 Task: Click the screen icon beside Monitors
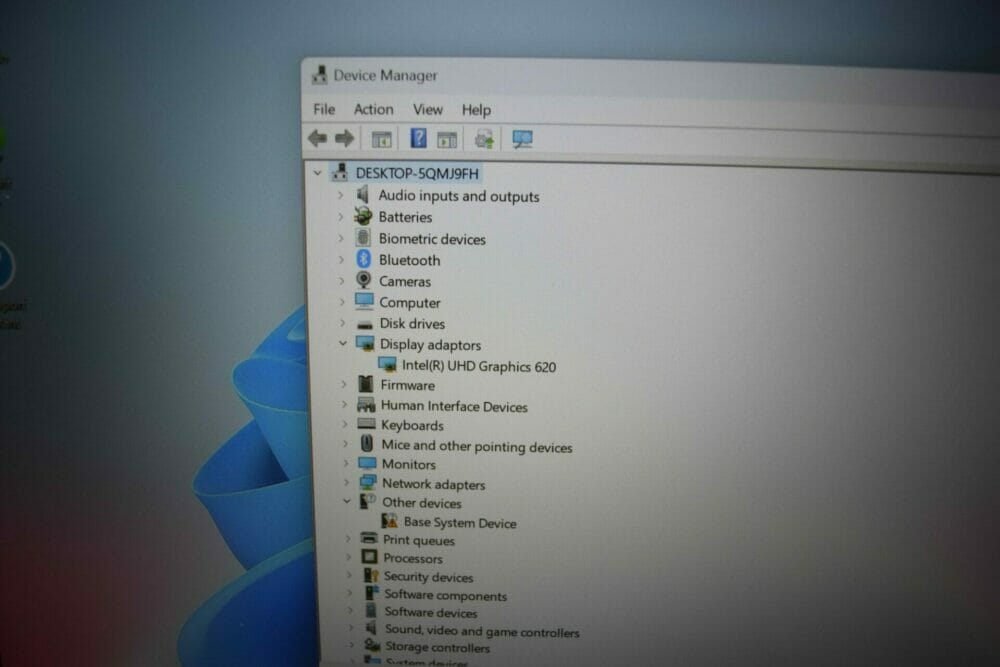[x=367, y=463]
